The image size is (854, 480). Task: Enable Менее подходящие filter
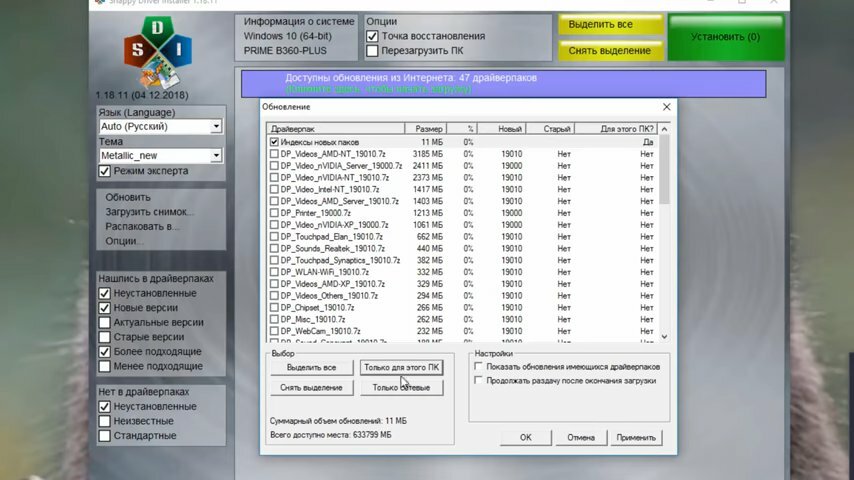105,367
